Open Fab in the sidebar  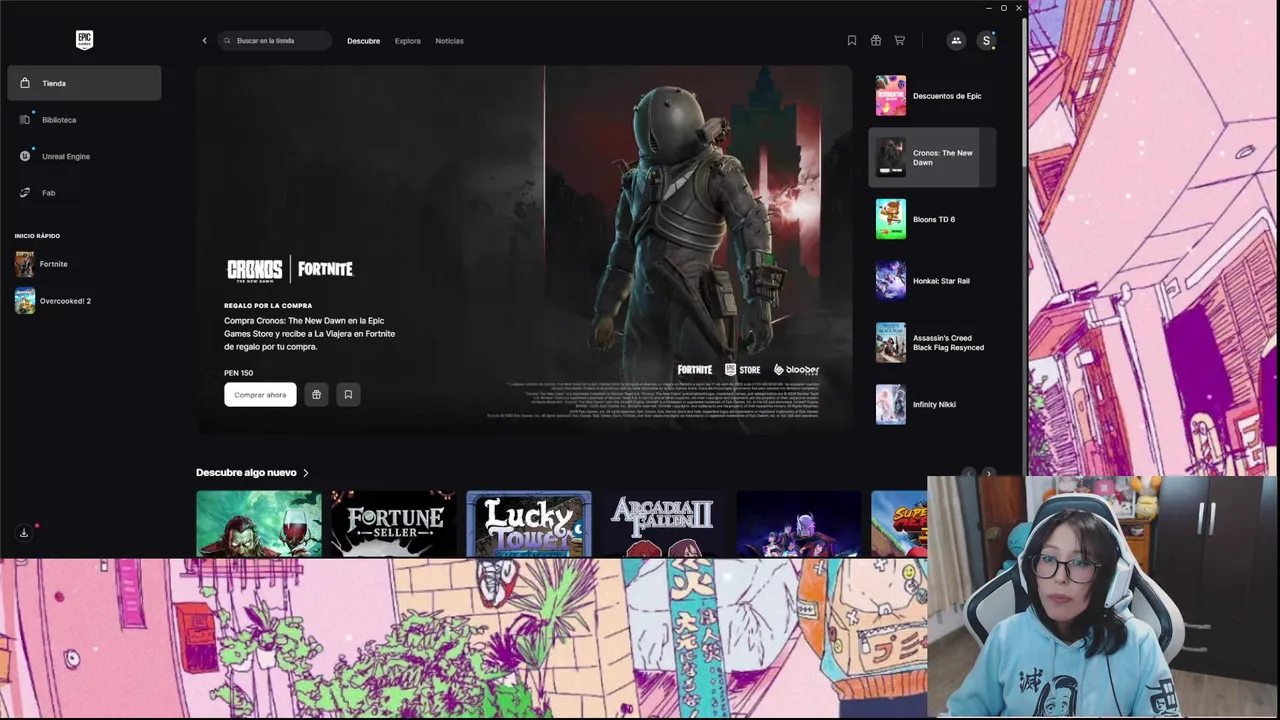point(84,193)
